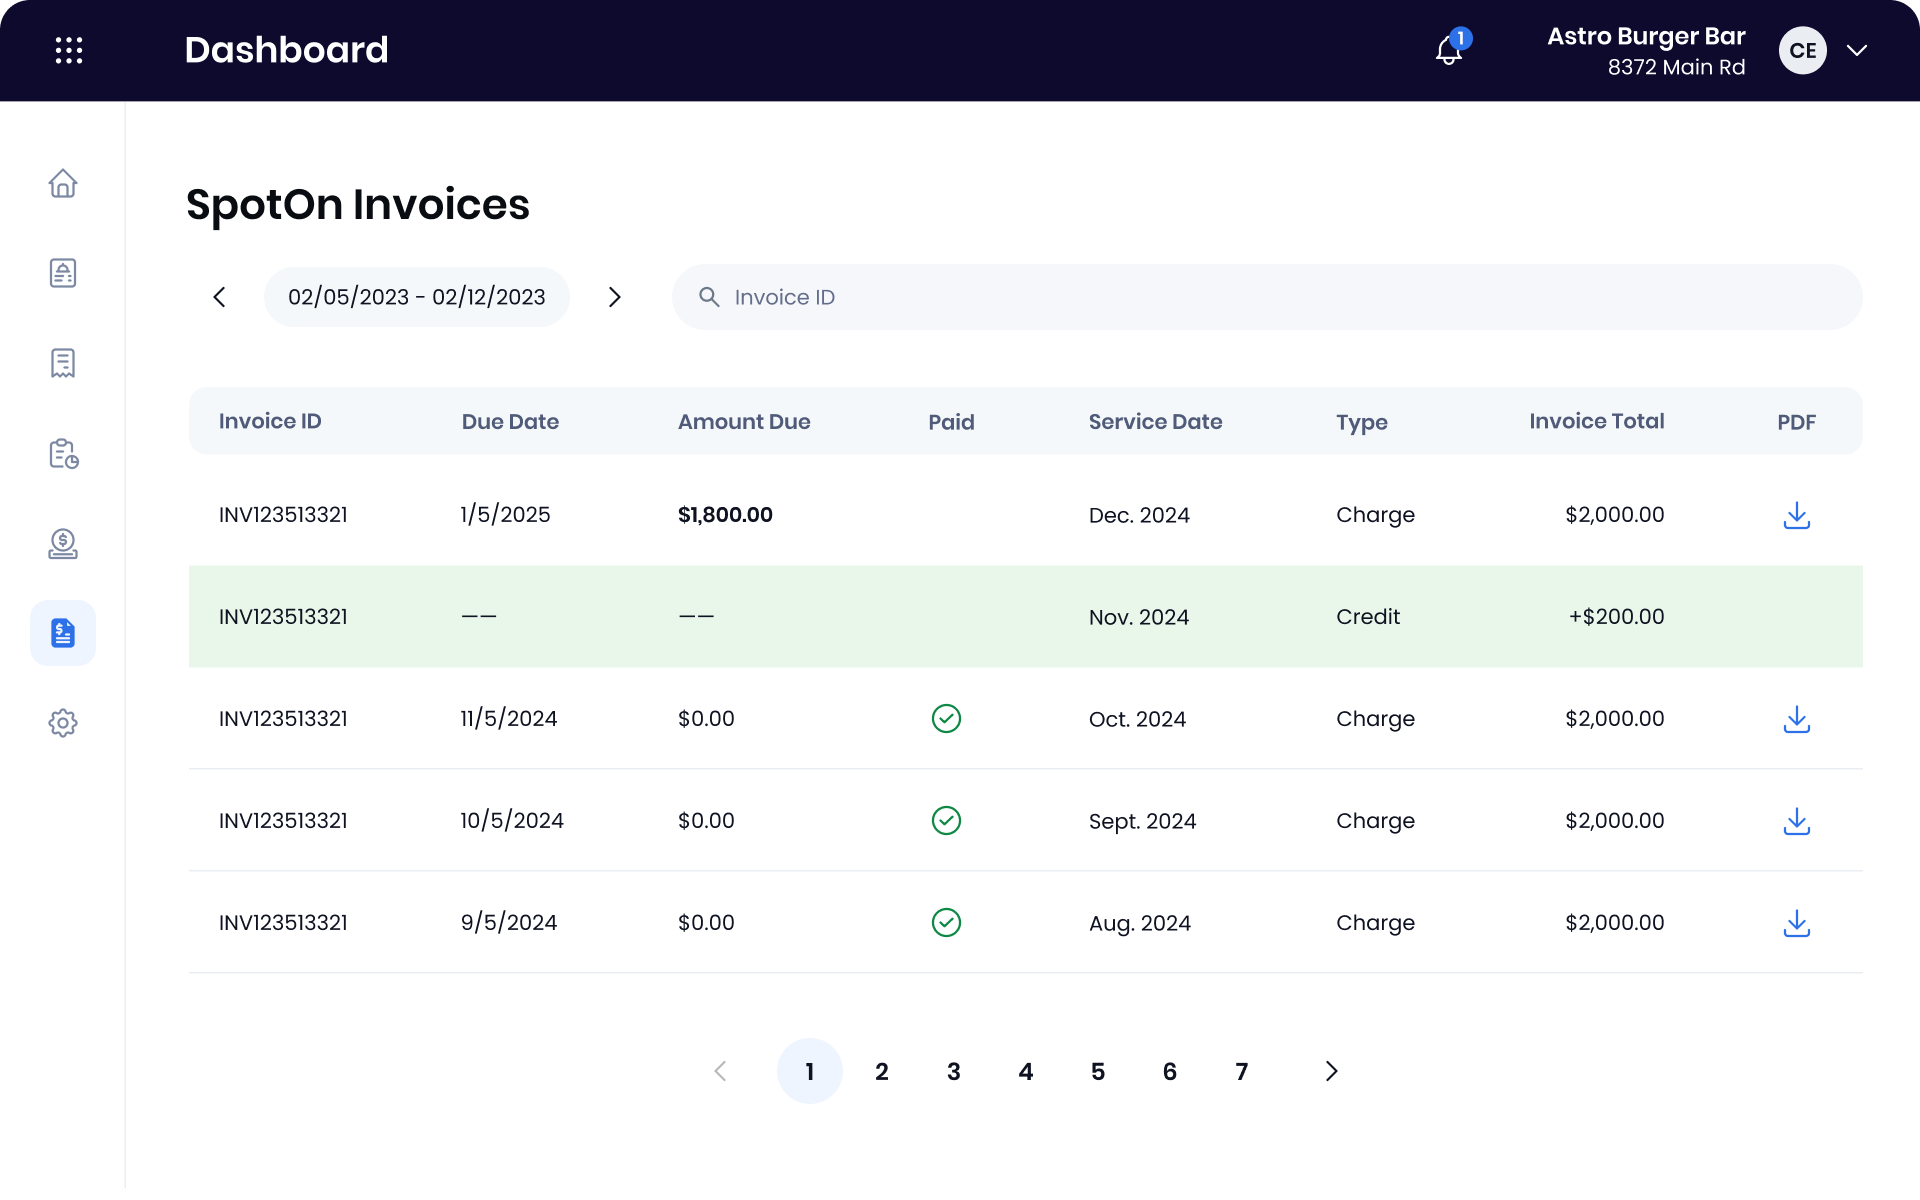Click Astro Burger Bar account name

click(1646, 36)
